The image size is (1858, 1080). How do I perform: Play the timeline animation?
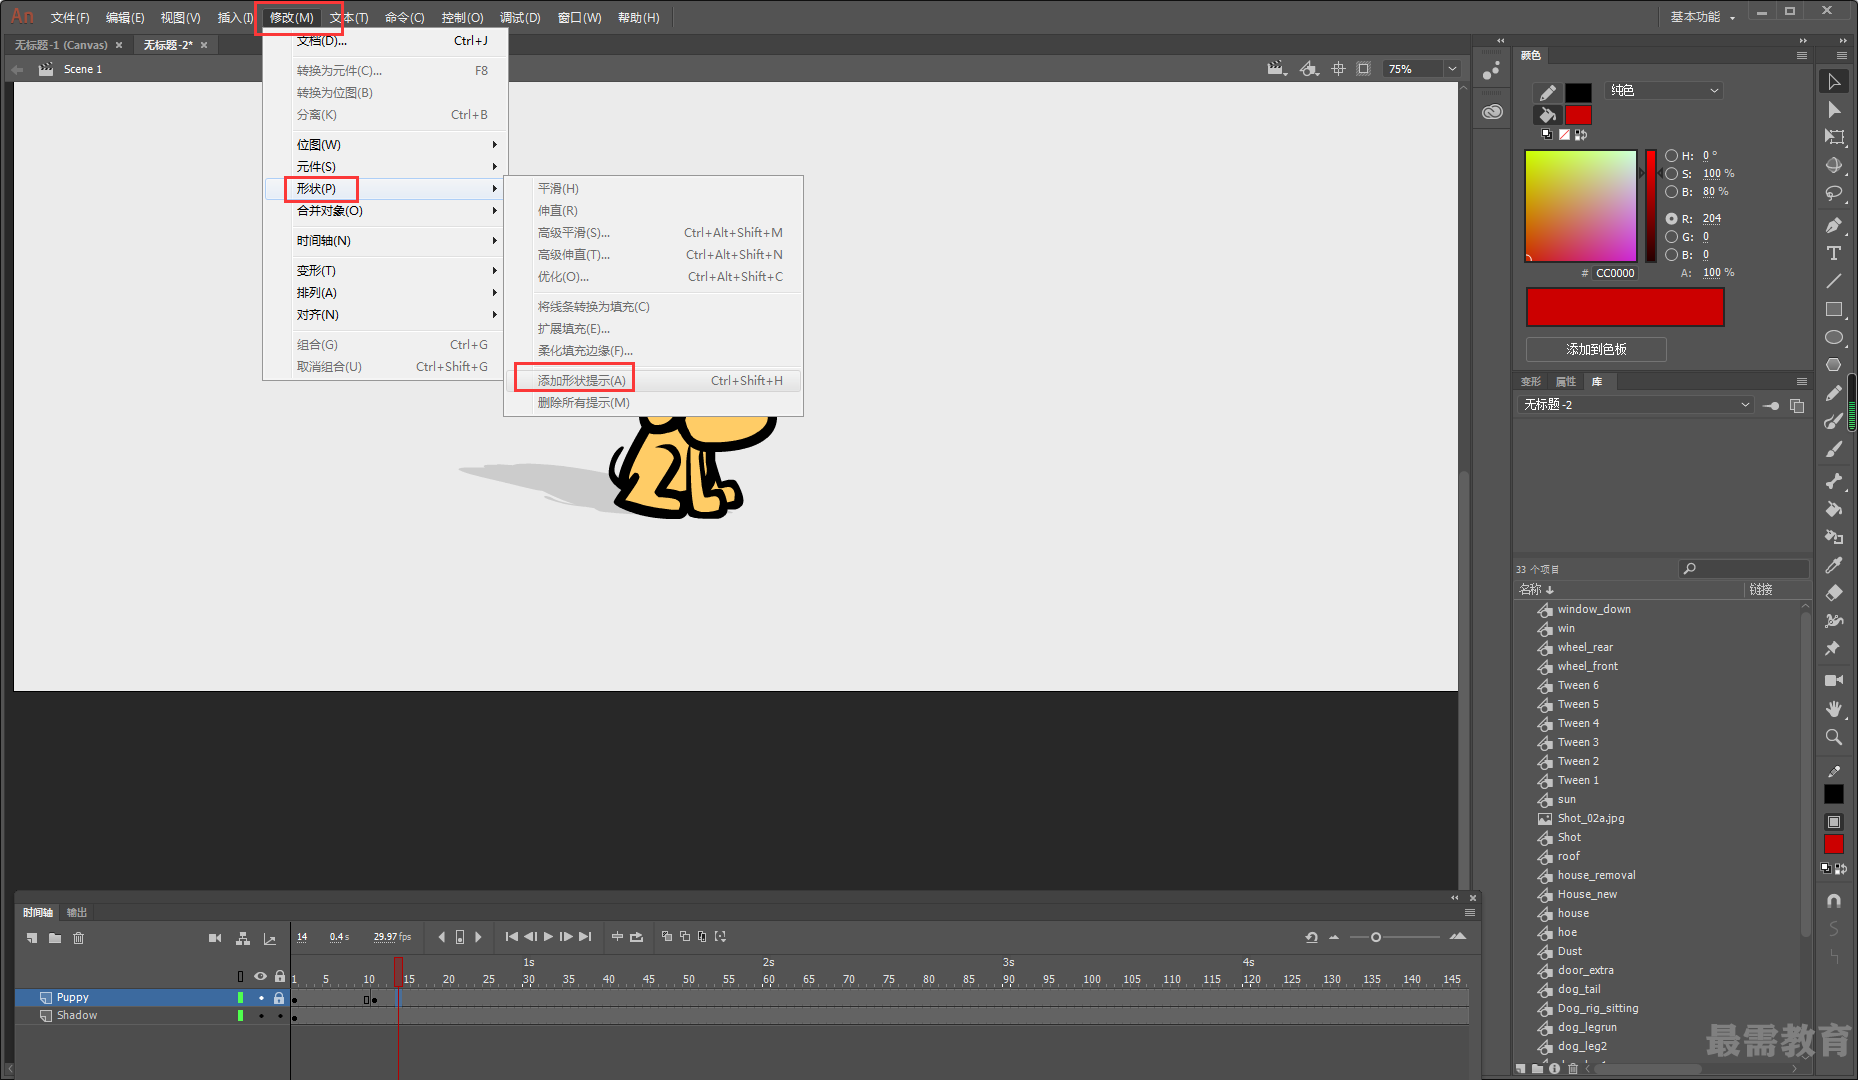tap(548, 937)
